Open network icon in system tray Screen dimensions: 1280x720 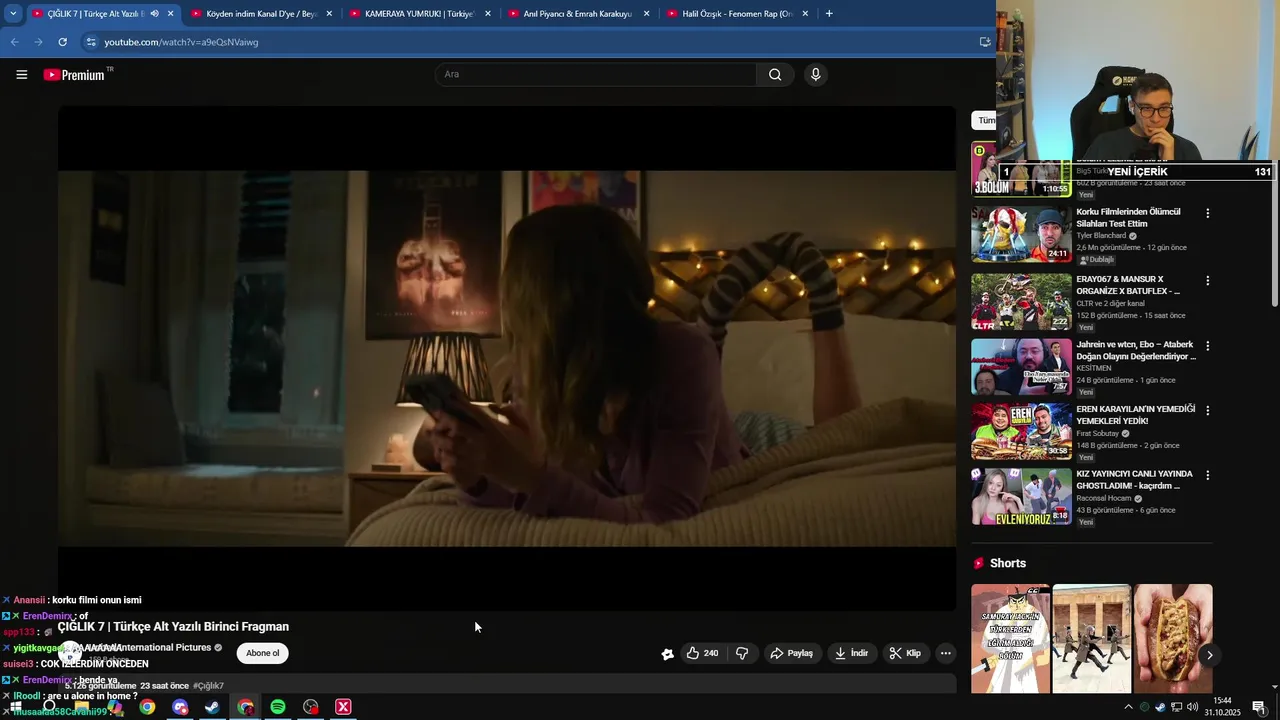(x=1176, y=707)
